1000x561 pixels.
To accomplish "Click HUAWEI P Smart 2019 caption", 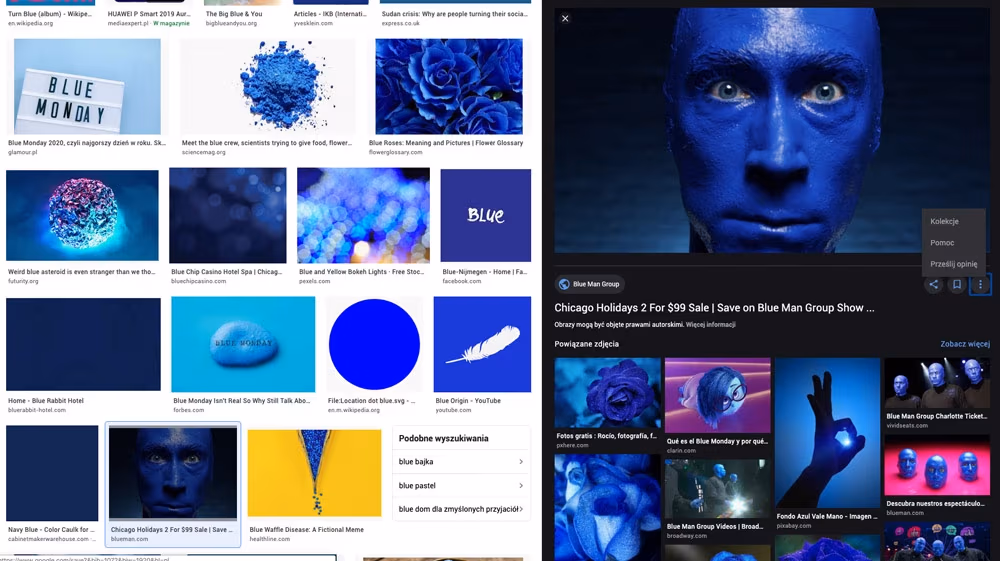I will click(x=149, y=14).
